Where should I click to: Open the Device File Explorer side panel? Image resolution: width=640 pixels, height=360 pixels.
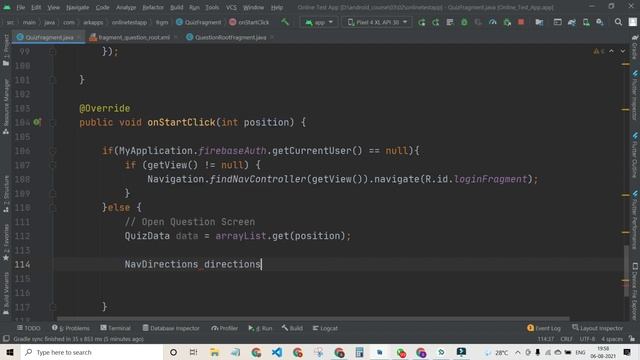tap(635, 291)
